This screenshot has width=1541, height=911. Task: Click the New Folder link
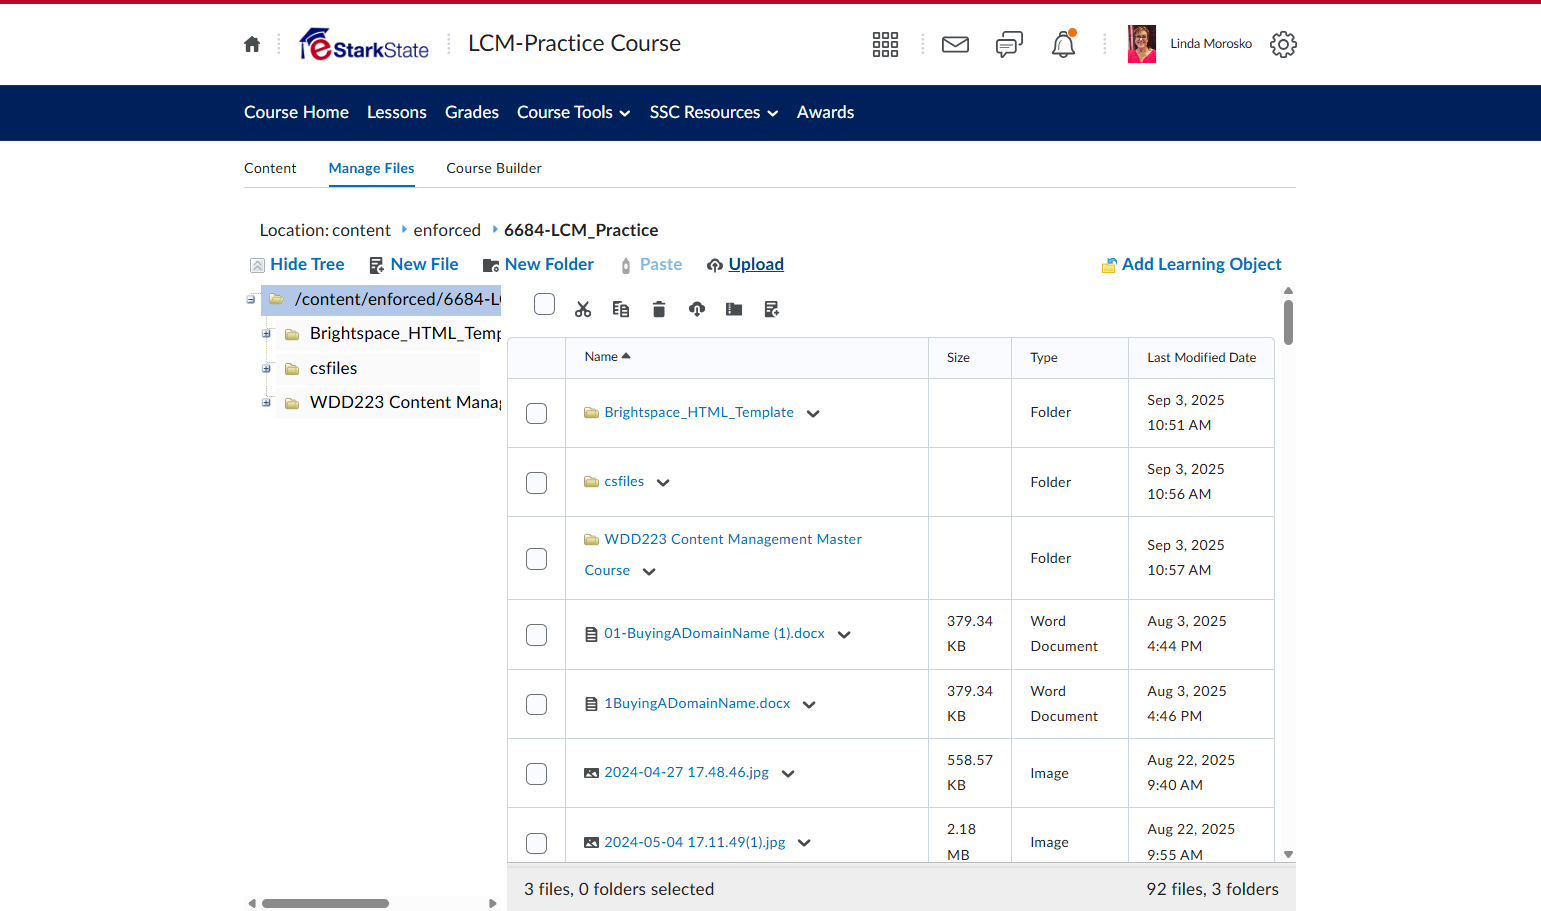pyautogui.click(x=549, y=264)
